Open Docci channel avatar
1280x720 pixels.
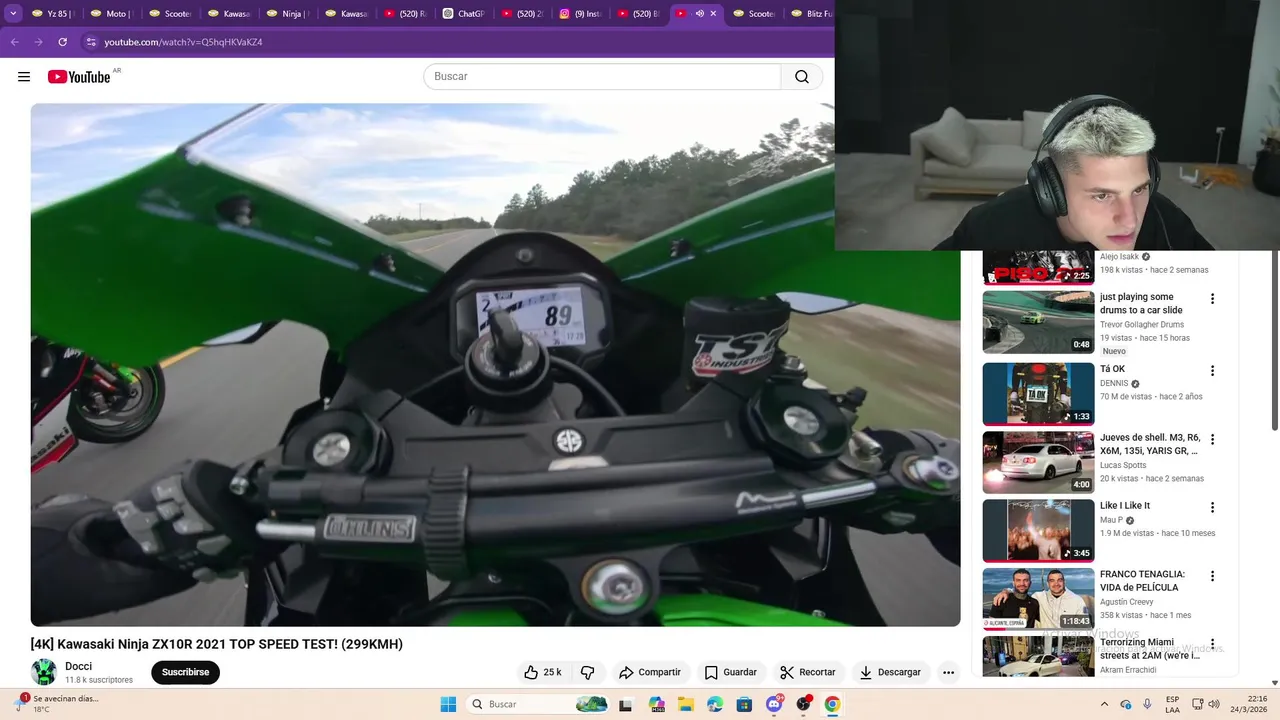tap(44, 672)
